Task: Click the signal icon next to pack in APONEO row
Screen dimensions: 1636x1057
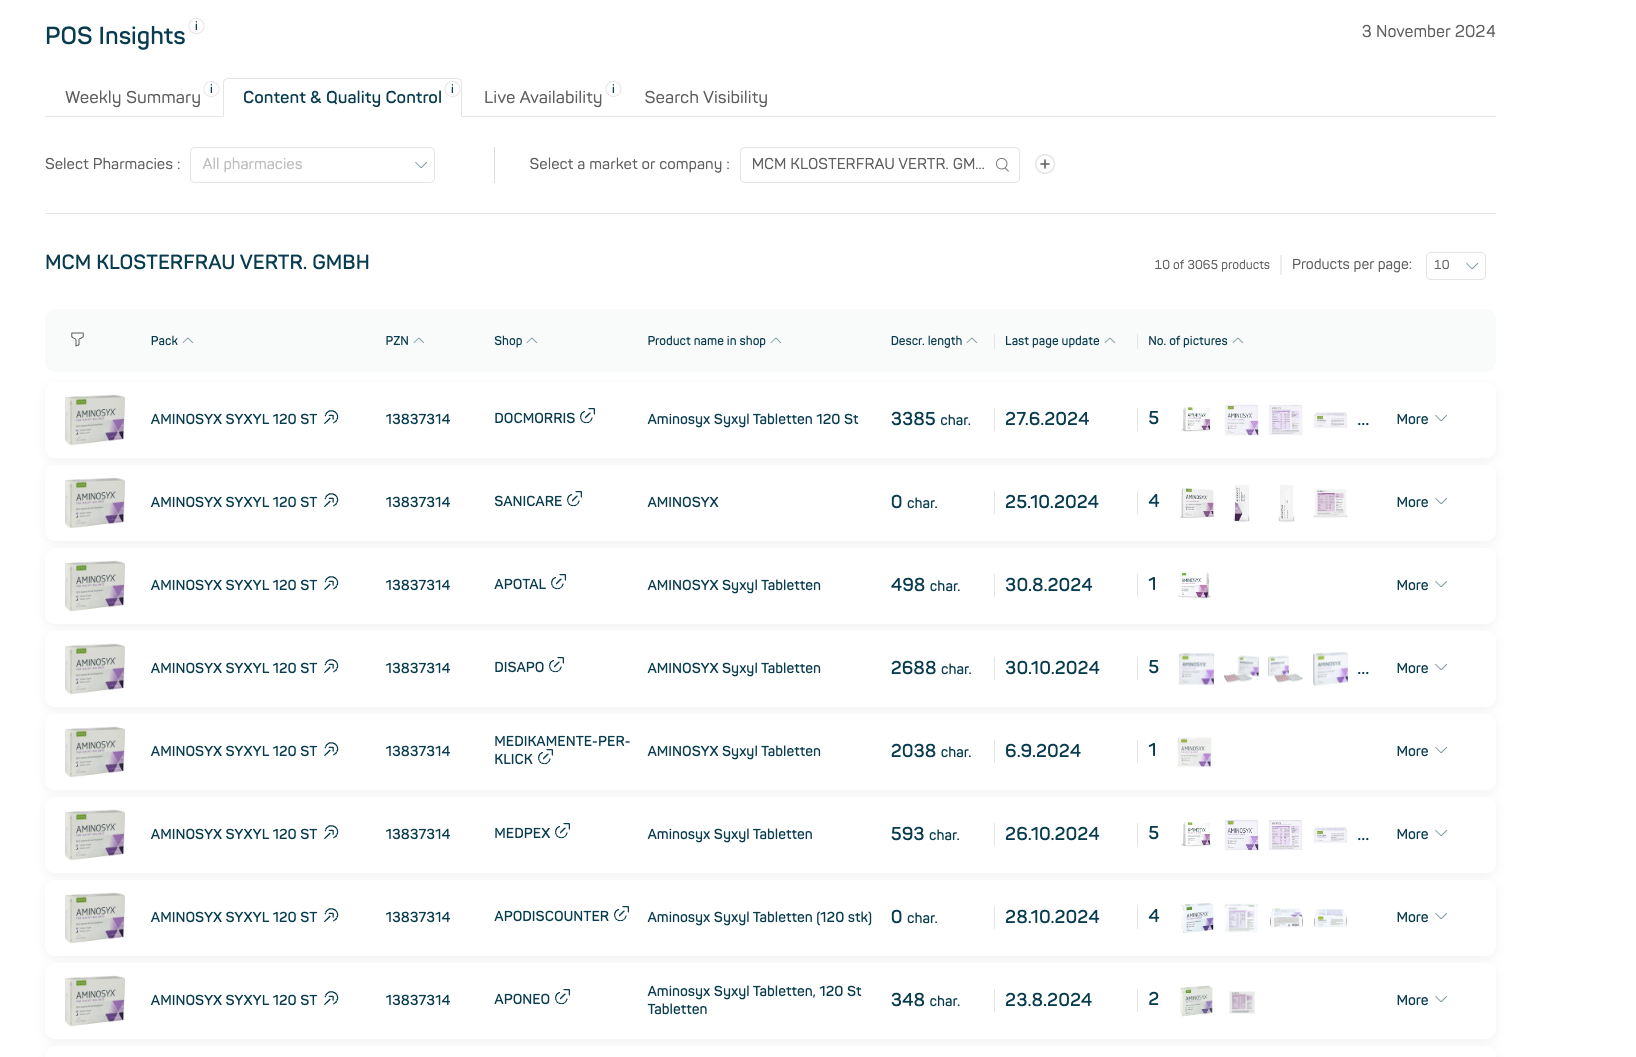Action: [331, 999]
